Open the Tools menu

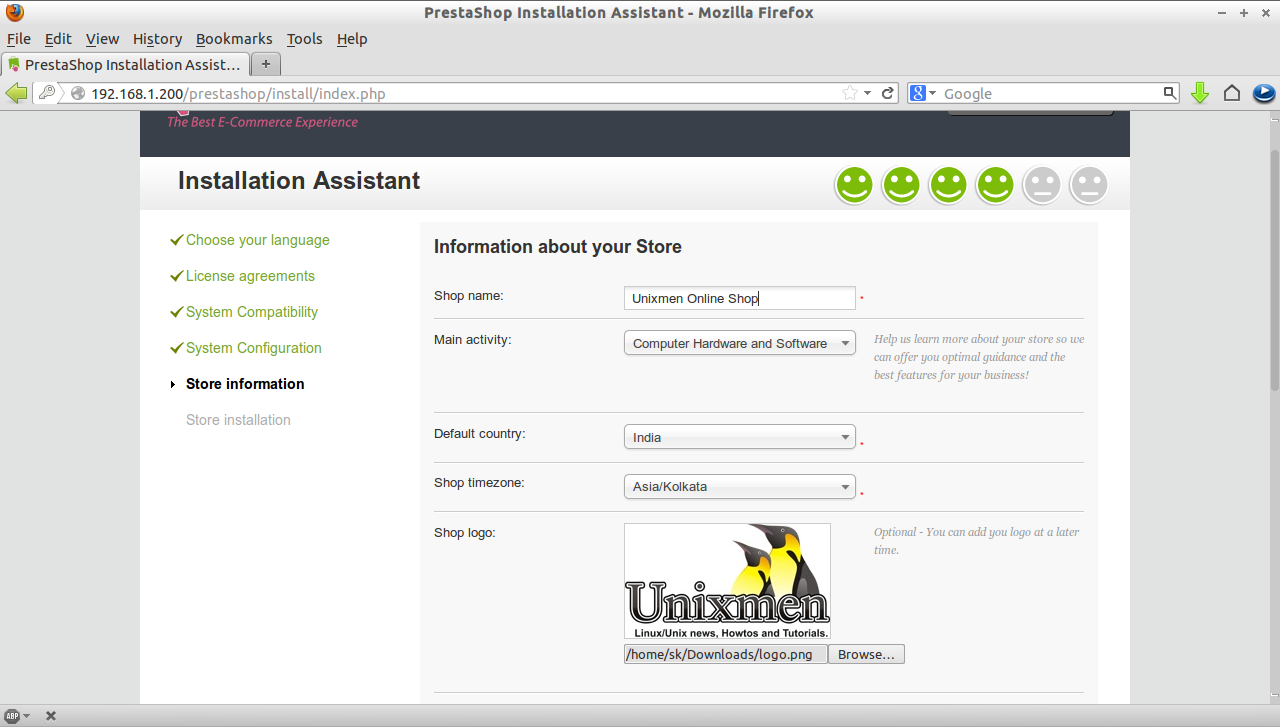pos(304,39)
